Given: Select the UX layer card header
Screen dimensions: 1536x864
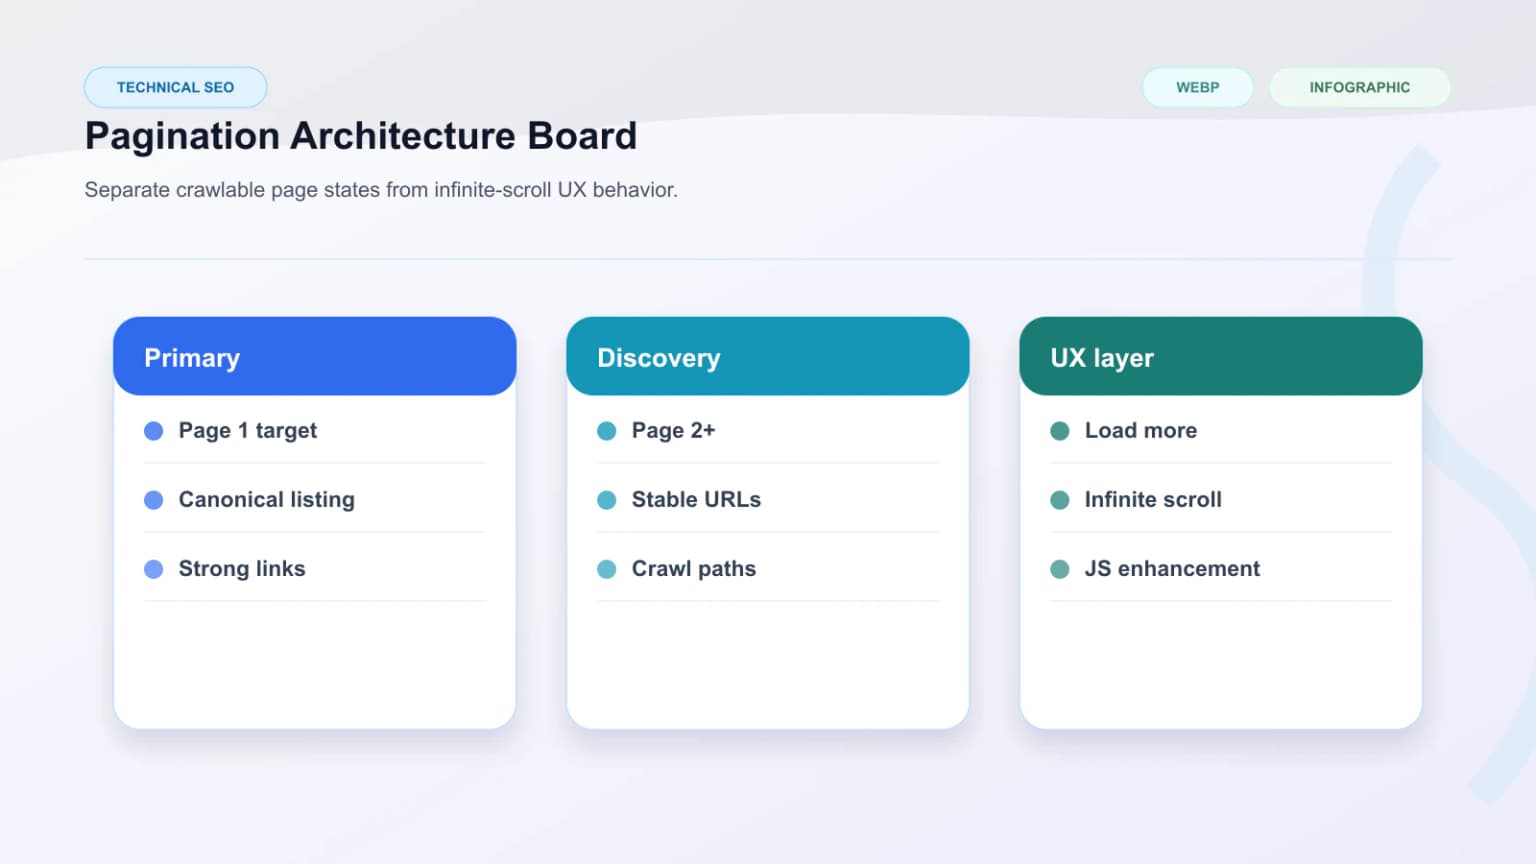Looking at the screenshot, I should pyautogui.click(x=1221, y=357).
